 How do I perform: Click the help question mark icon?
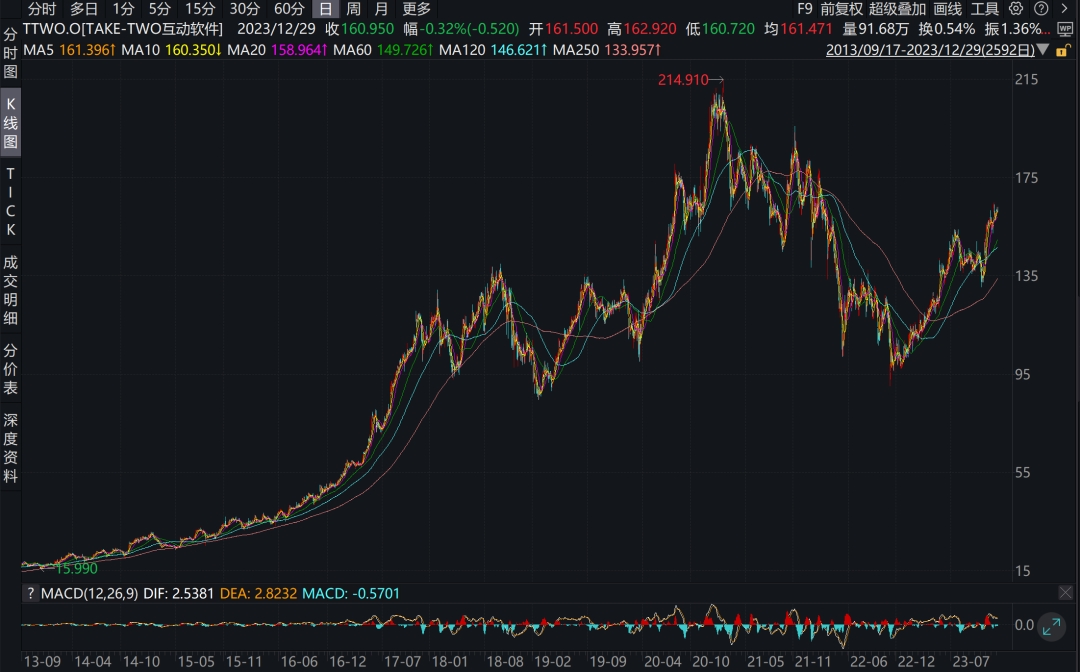(x=1041, y=9)
